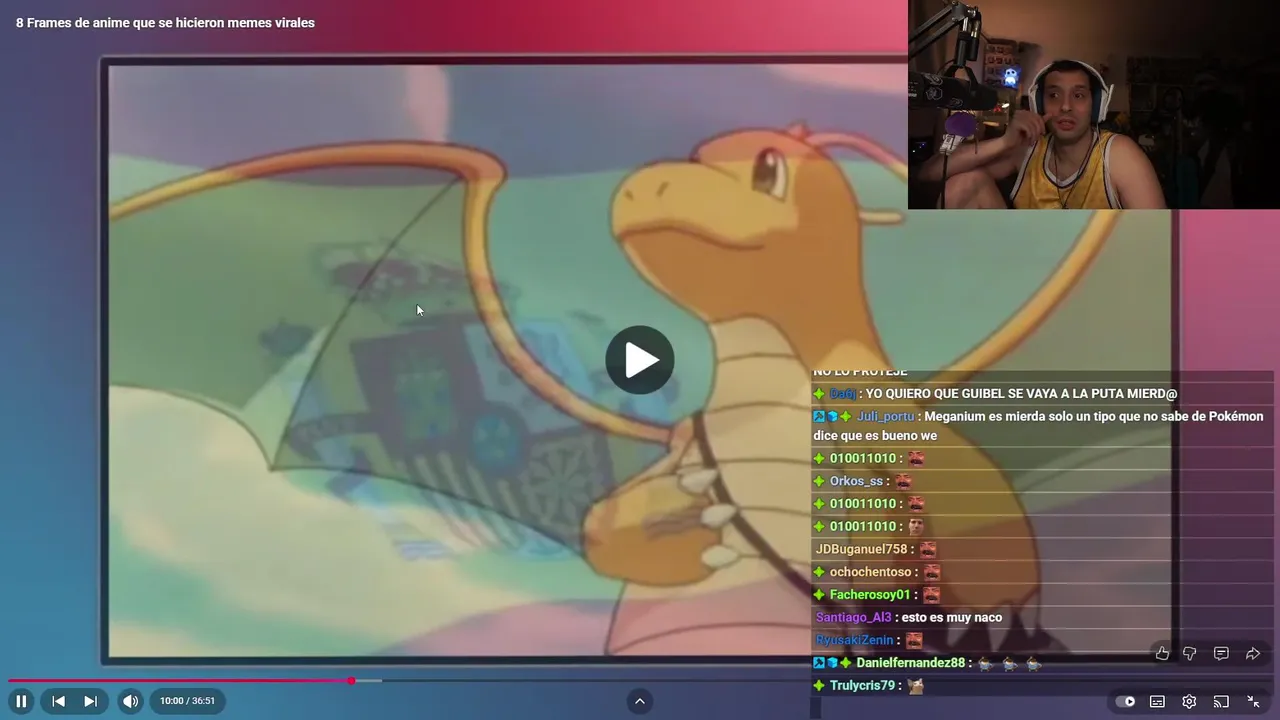Skip to the next video
The width and height of the screenshot is (1280, 720).
click(90, 701)
